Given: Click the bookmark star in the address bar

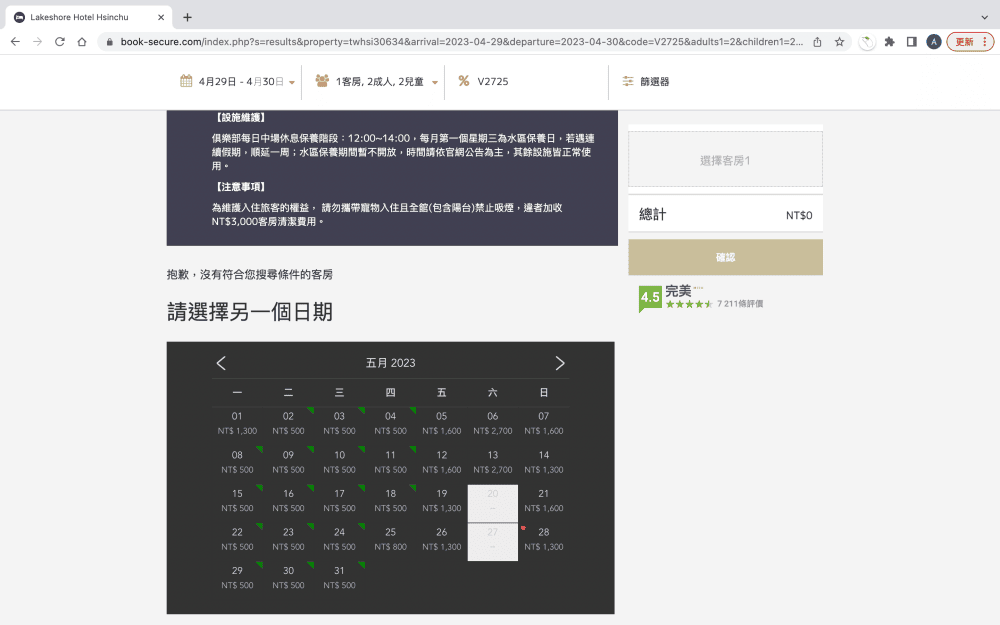Looking at the screenshot, I should [840, 42].
